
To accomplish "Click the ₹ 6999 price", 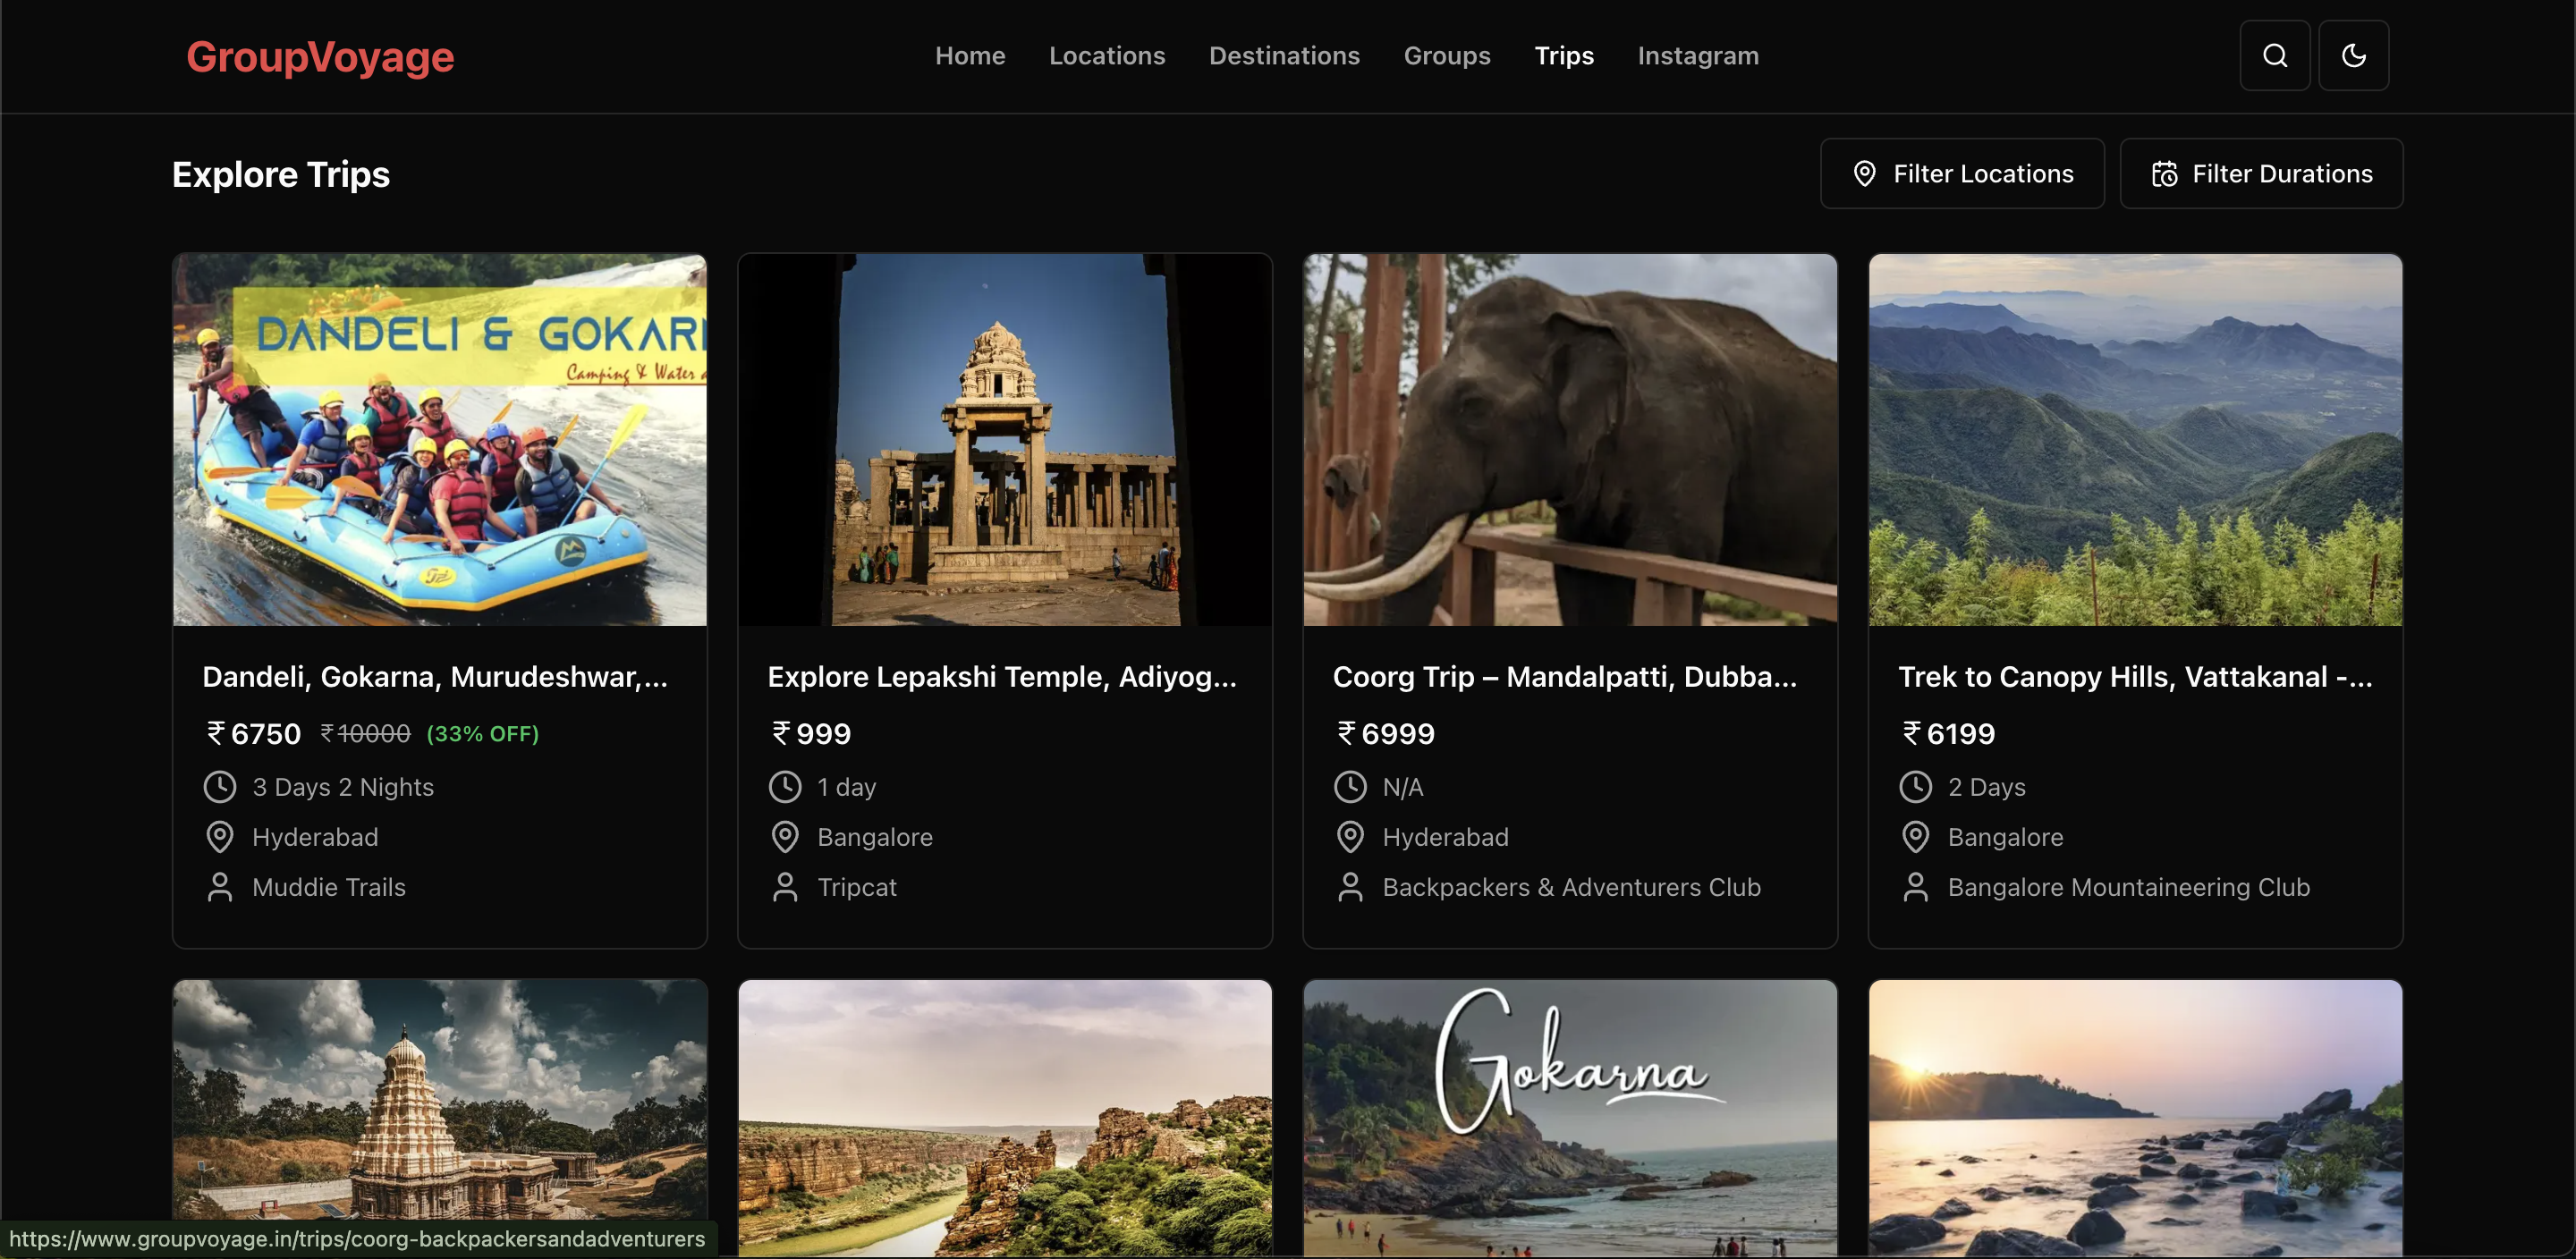I will click(1385, 734).
